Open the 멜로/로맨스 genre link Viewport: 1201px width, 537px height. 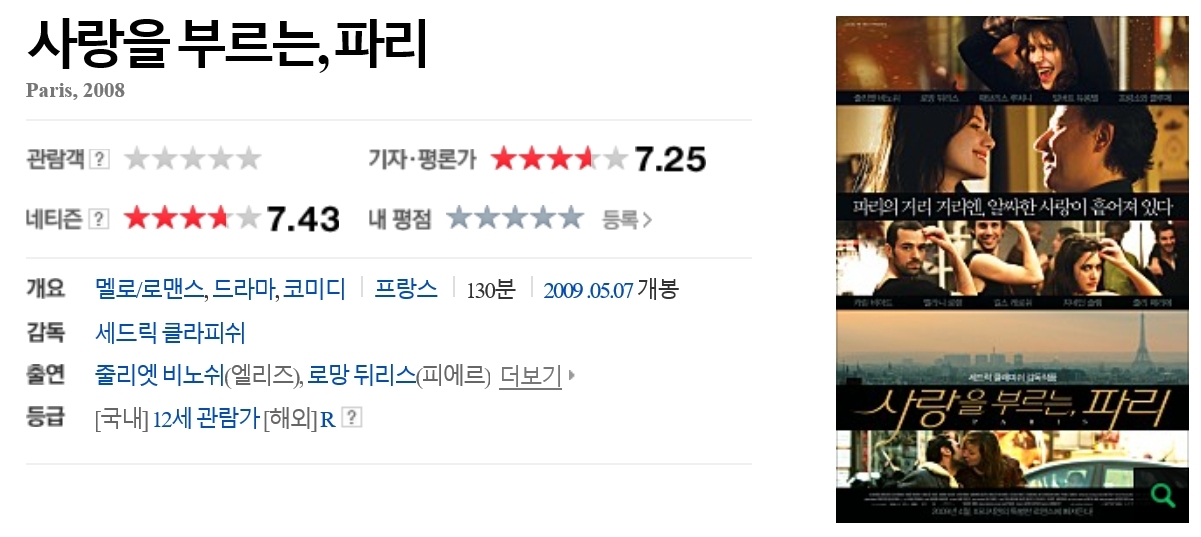[x=150, y=290]
